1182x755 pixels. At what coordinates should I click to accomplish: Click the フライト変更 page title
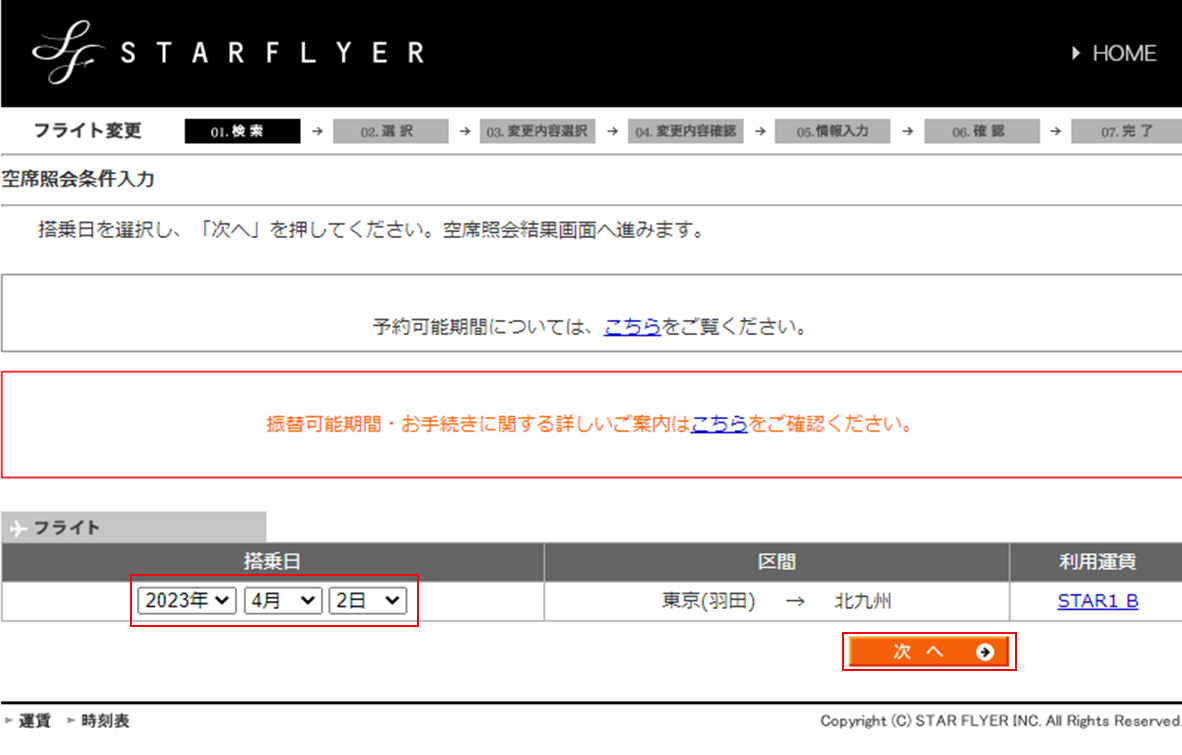point(88,131)
